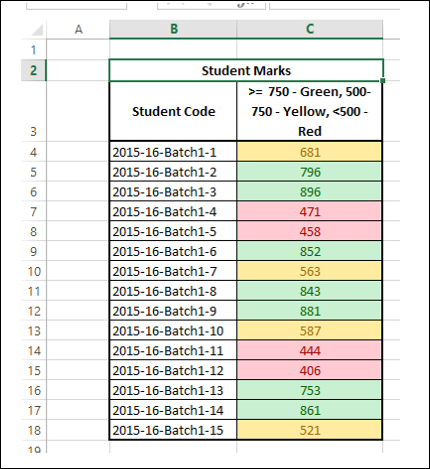Select cell 2015-16-Batch1-10
This screenshot has width=430, height=469.
click(173, 331)
